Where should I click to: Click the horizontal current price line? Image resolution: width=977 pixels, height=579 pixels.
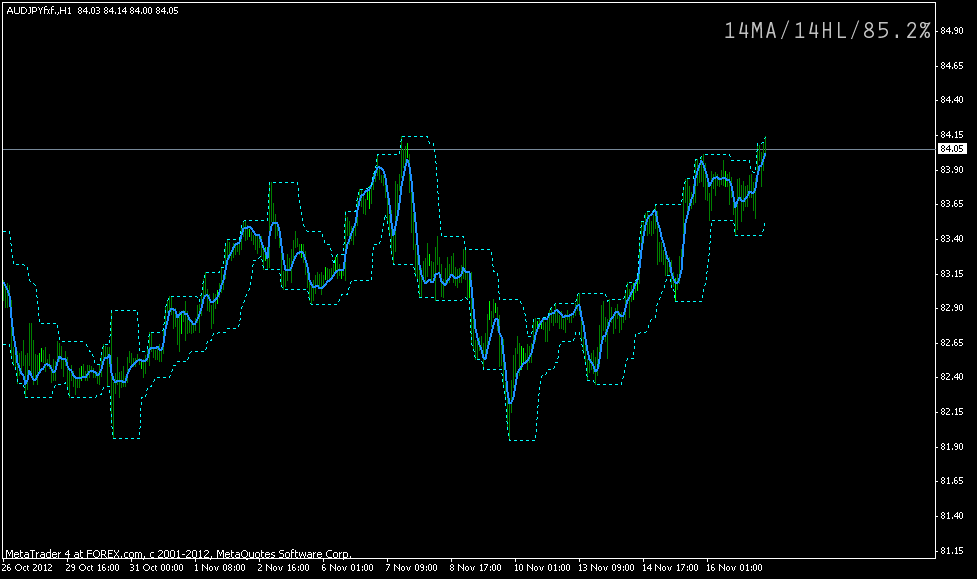(469, 150)
